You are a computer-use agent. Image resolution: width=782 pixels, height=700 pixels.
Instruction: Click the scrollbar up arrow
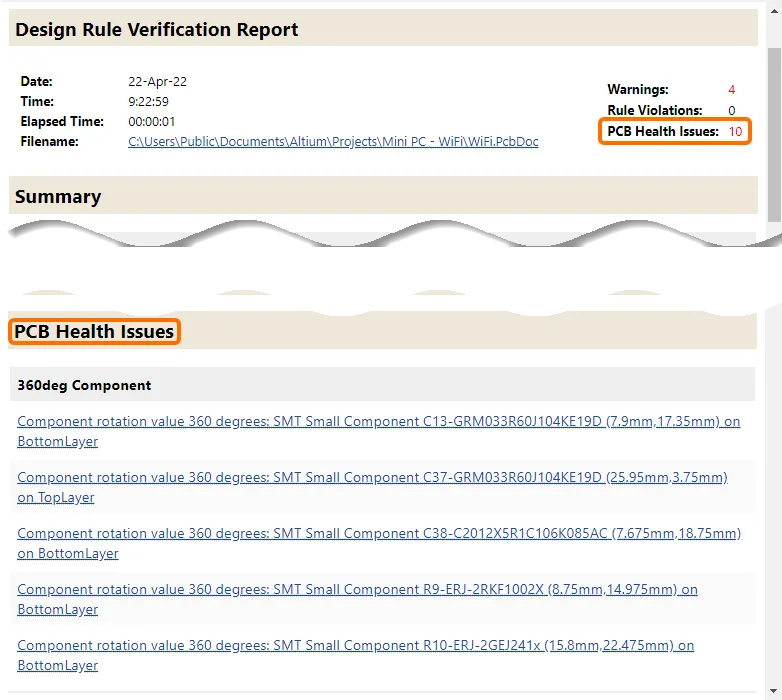click(x=774, y=11)
